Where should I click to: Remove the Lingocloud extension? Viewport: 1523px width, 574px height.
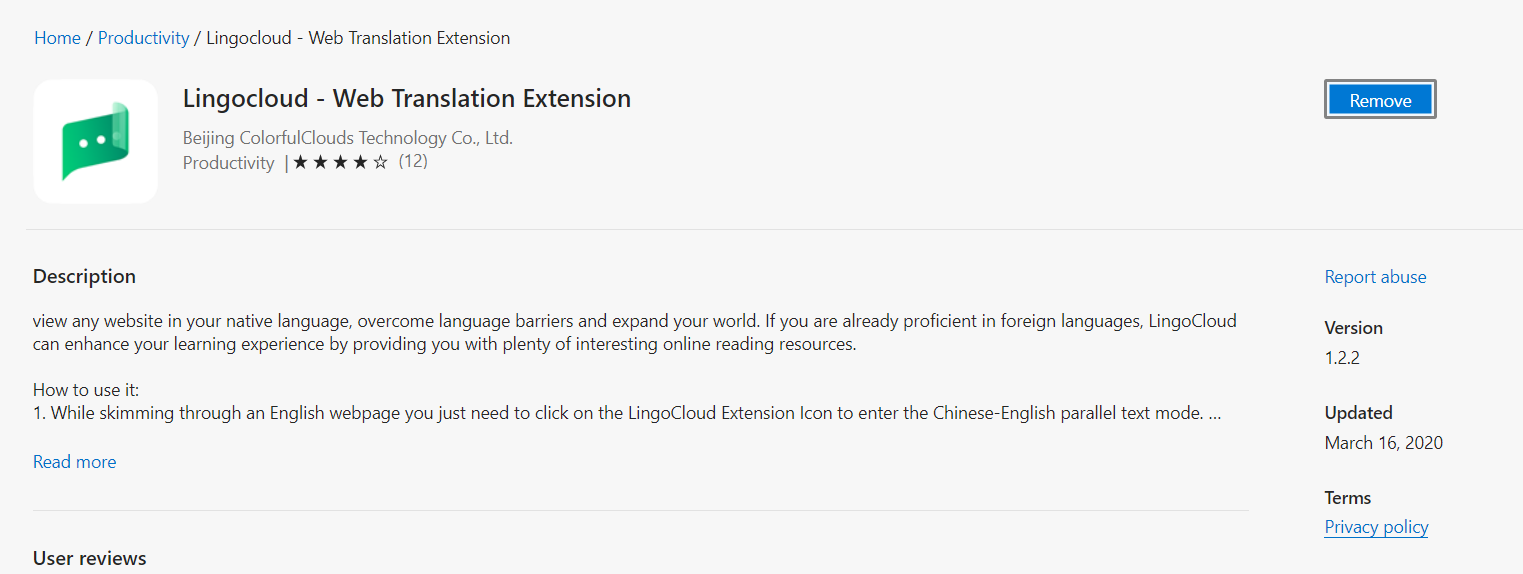tap(1380, 100)
